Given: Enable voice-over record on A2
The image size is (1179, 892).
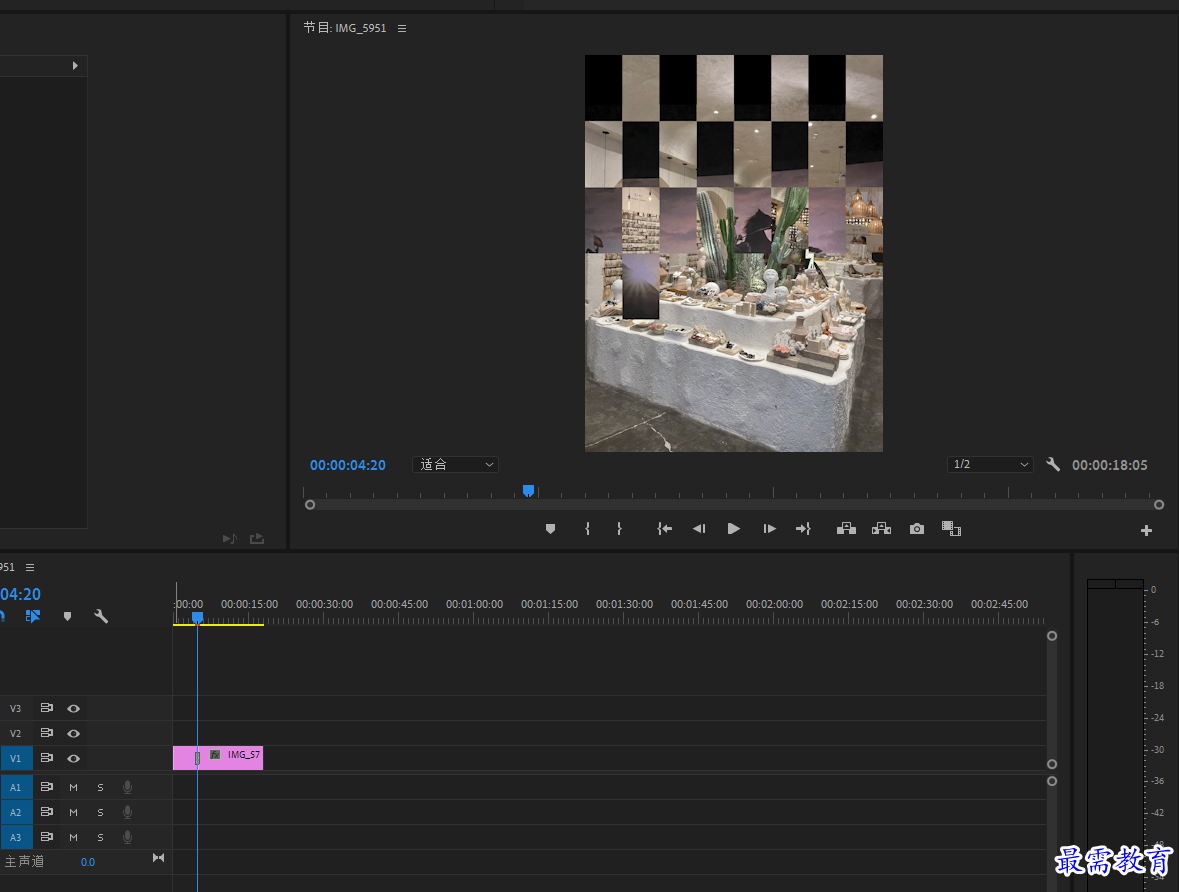Looking at the screenshot, I should [127, 812].
